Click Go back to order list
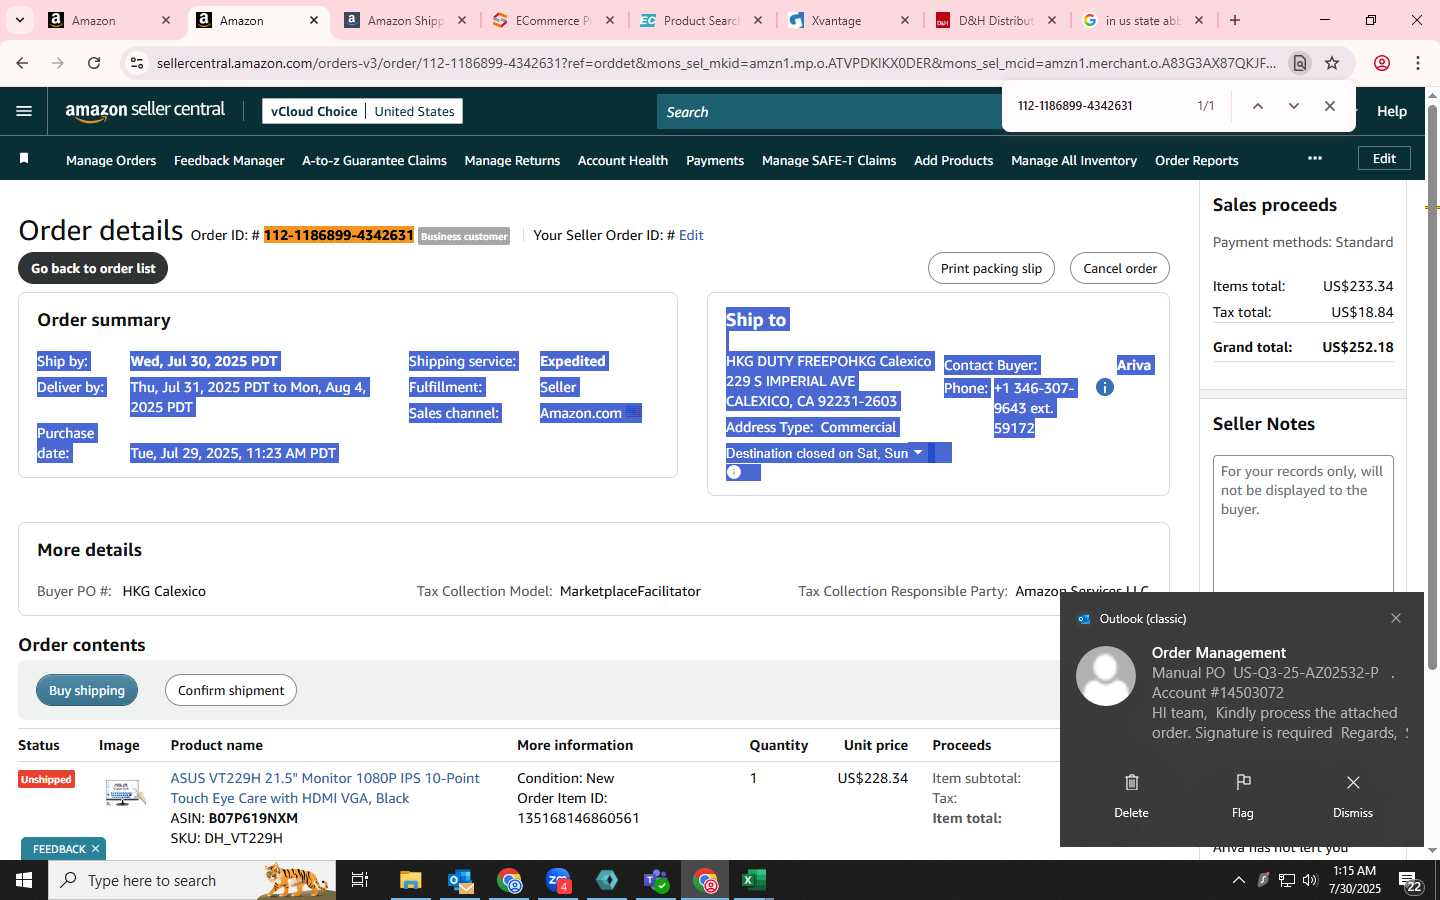The image size is (1440, 900). [93, 268]
